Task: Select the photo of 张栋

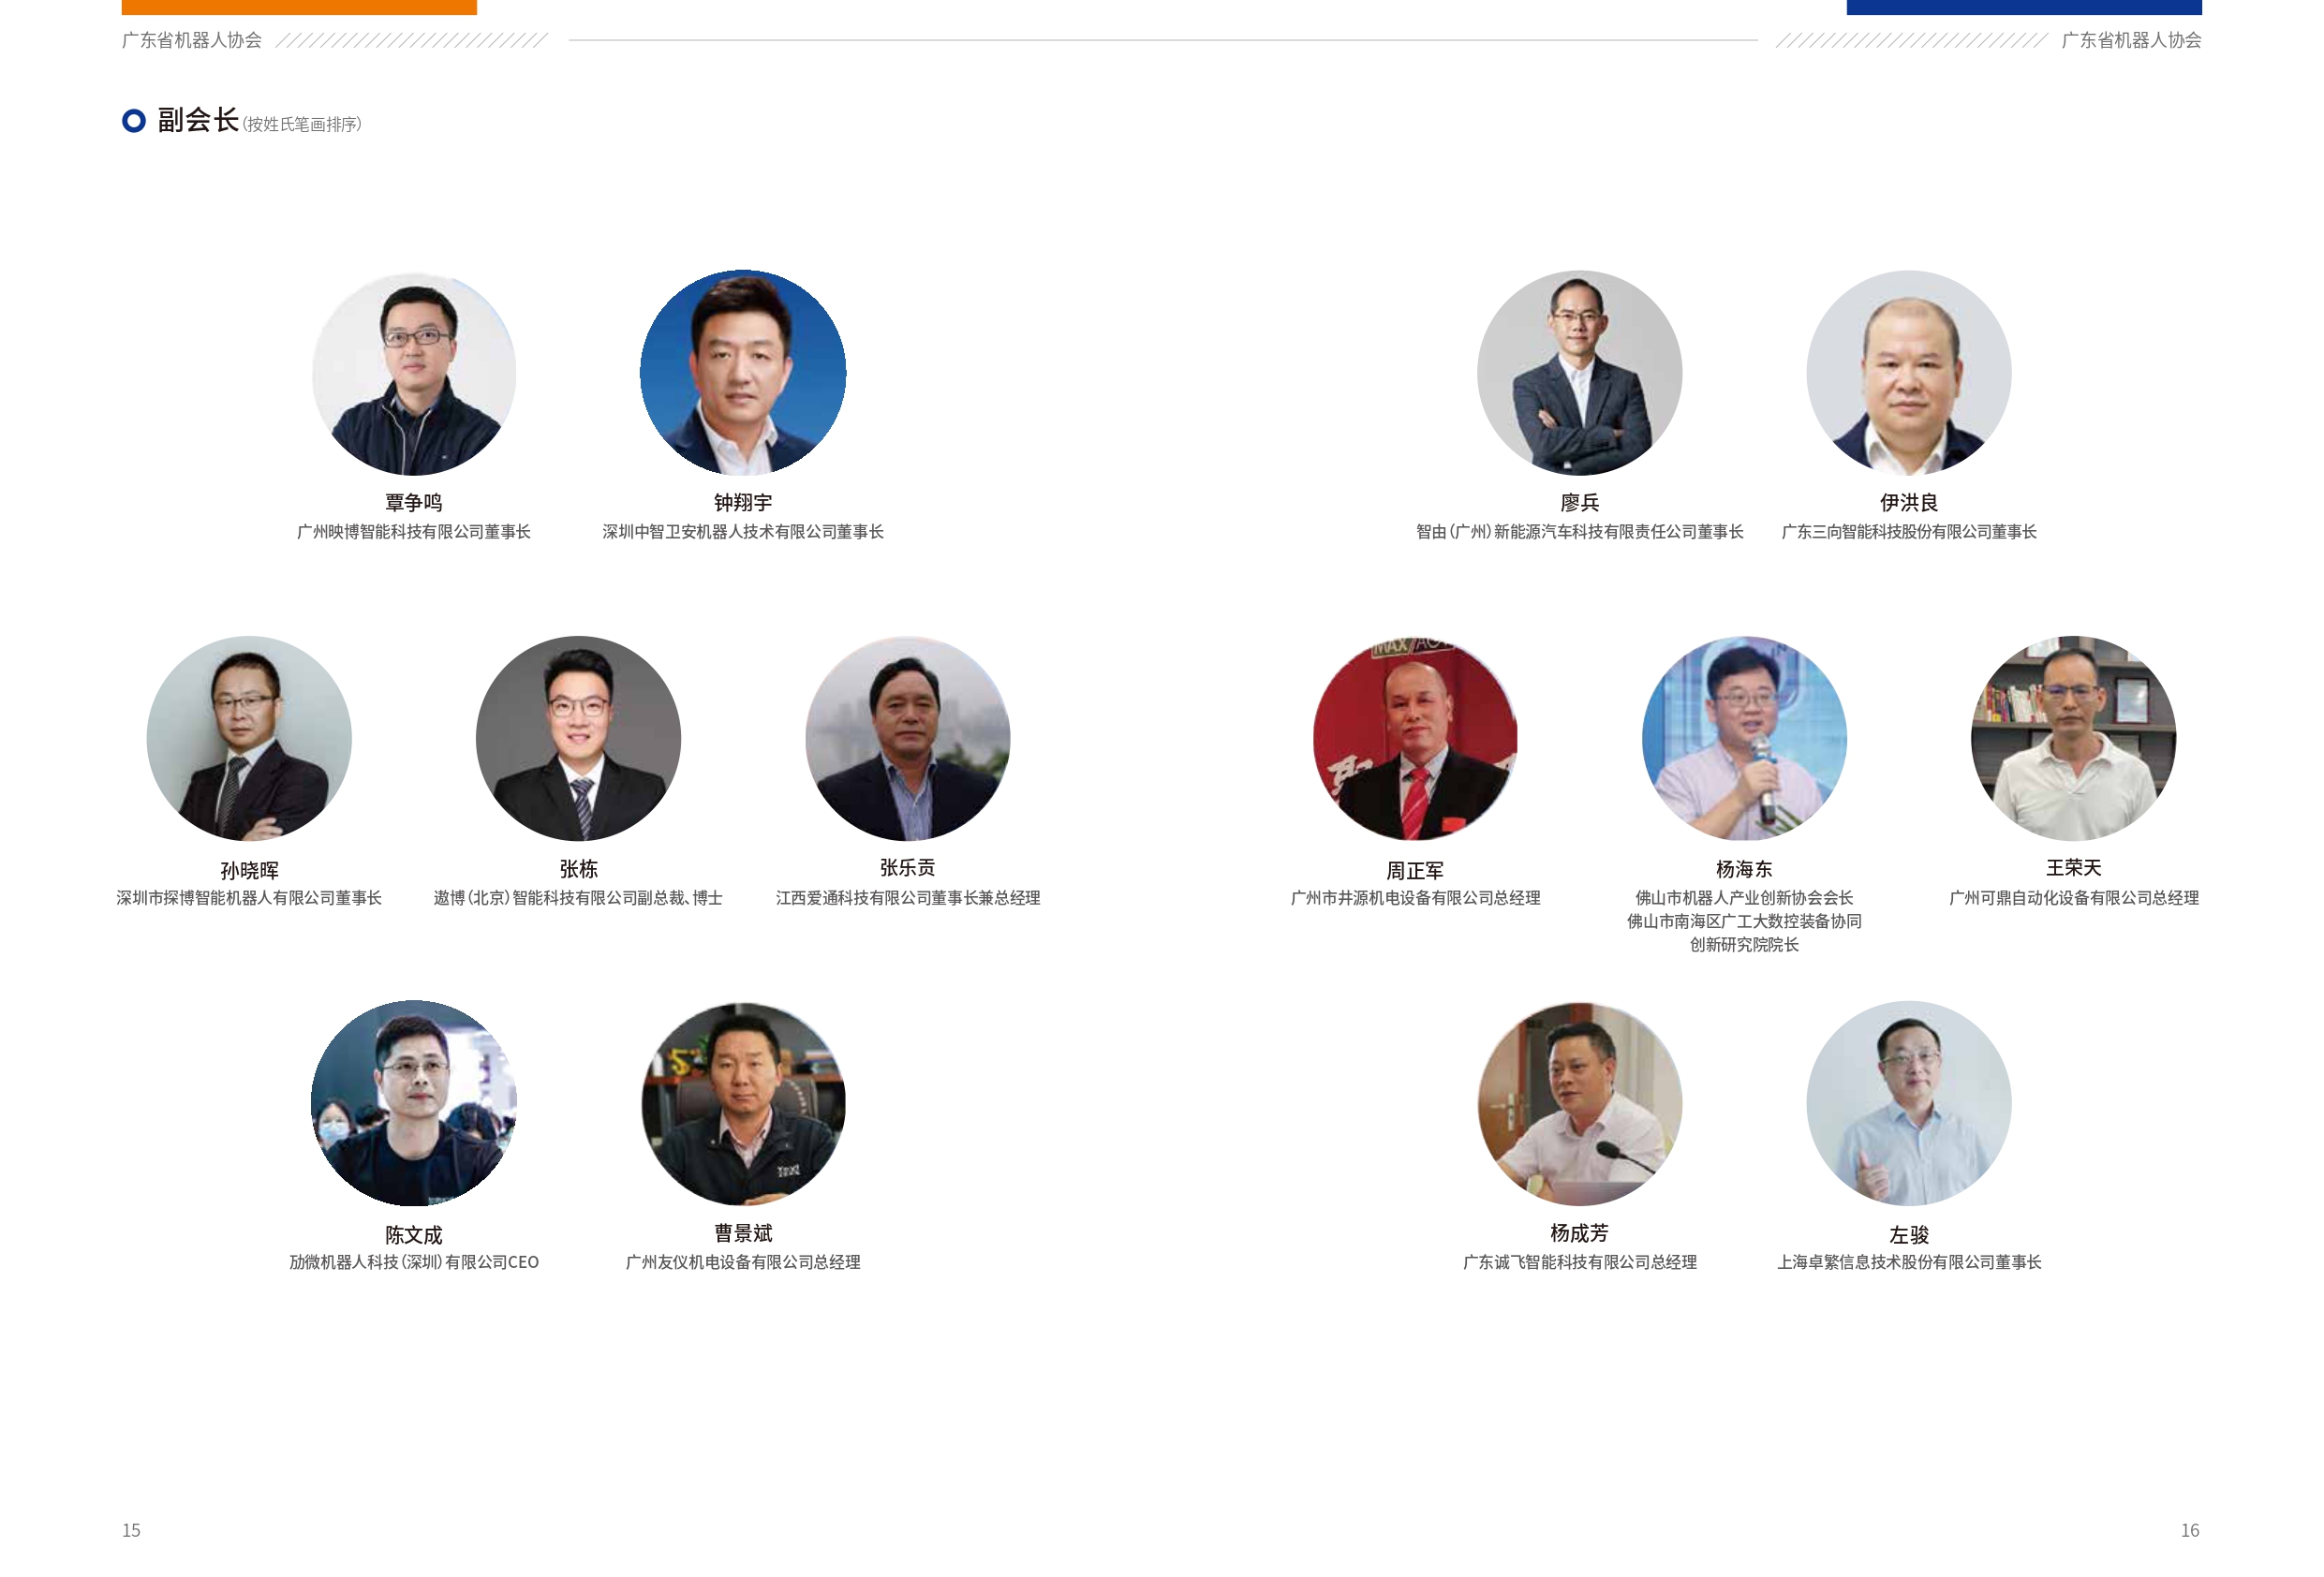Action: coord(578,739)
